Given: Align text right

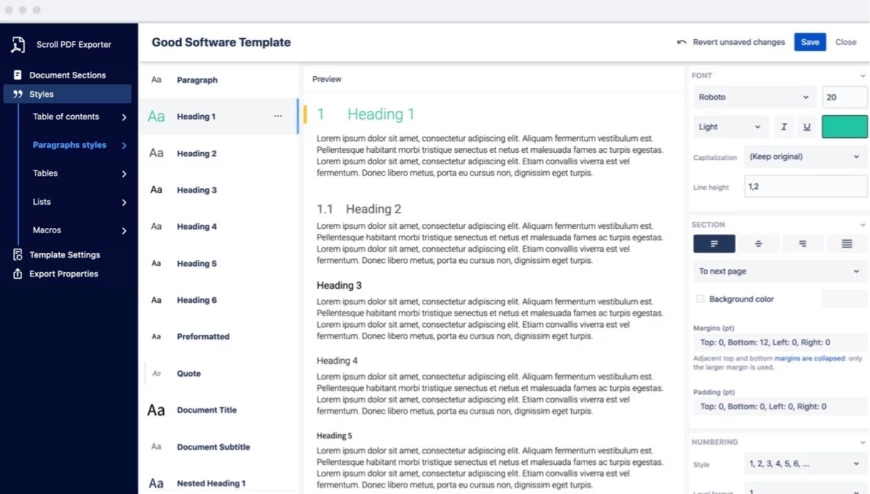Looking at the screenshot, I should pos(802,244).
